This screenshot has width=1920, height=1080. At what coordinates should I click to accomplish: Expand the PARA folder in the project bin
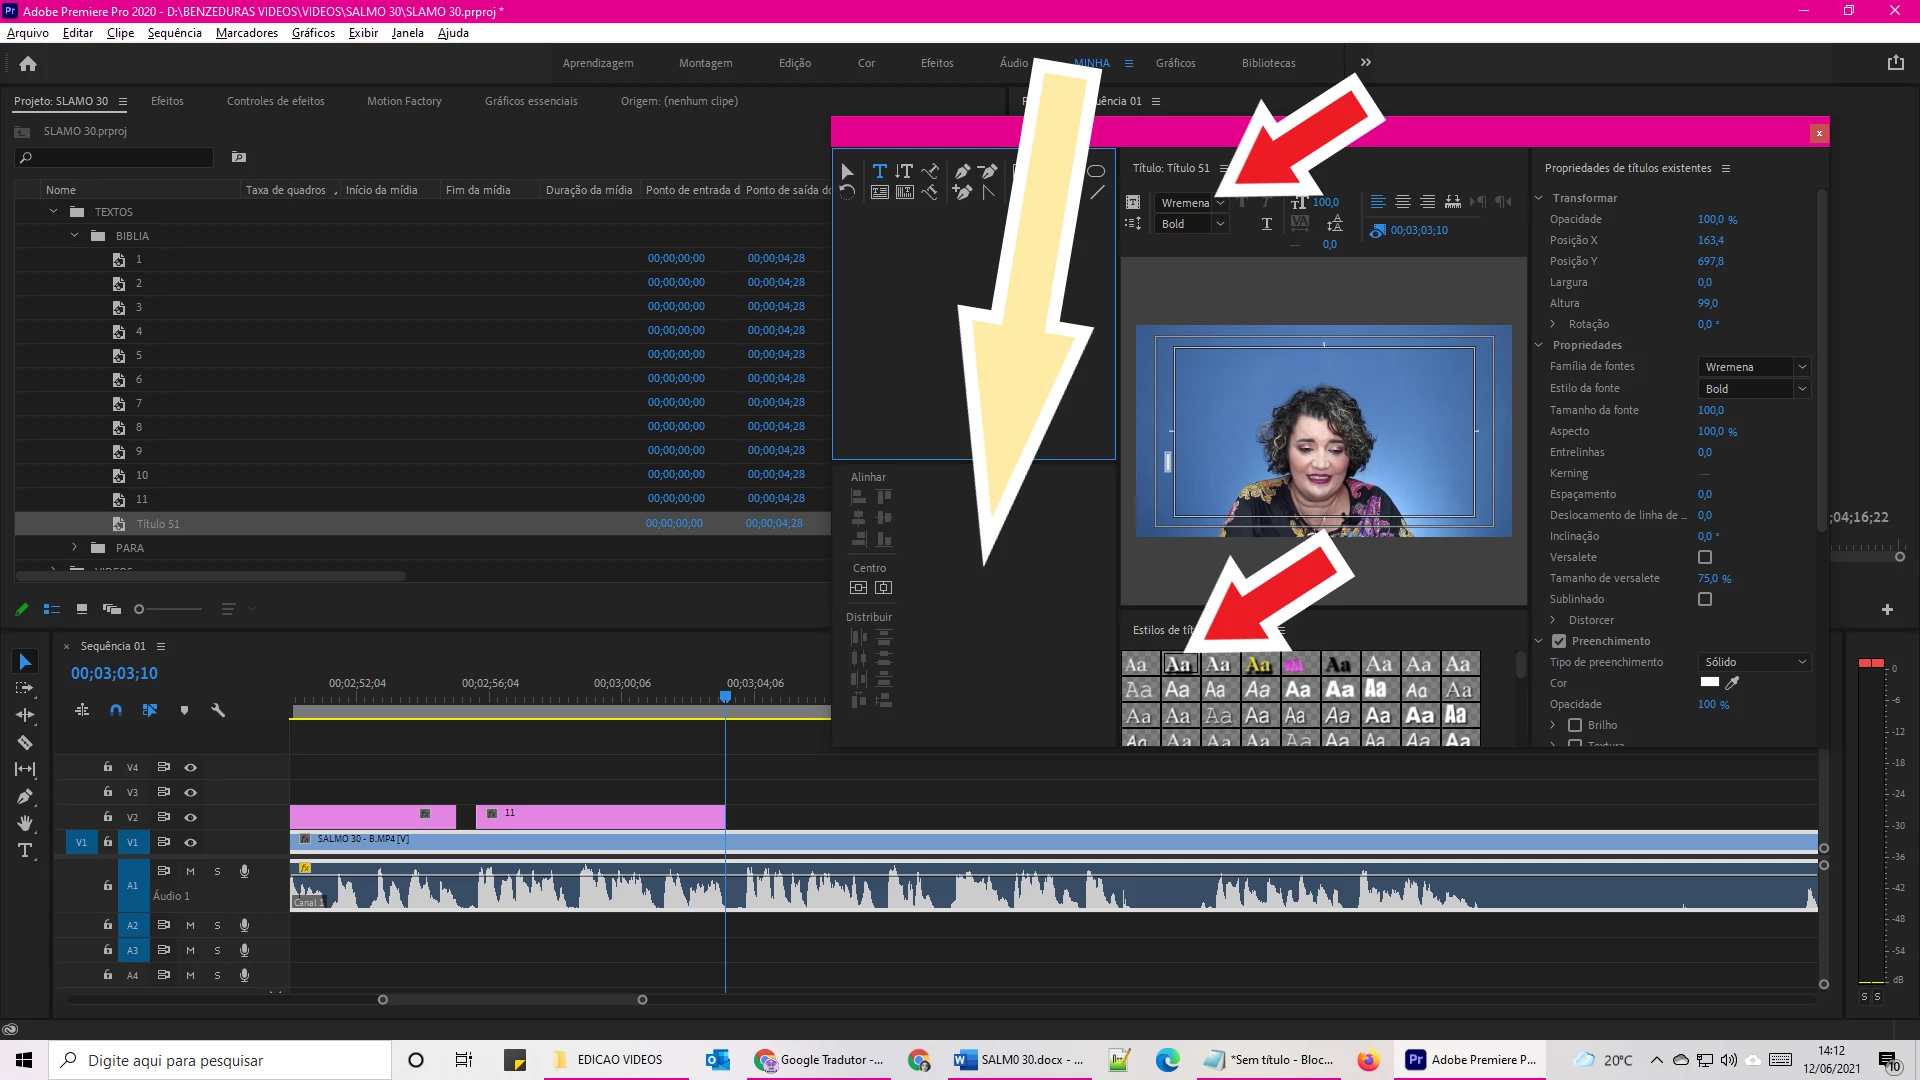pyautogui.click(x=74, y=547)
